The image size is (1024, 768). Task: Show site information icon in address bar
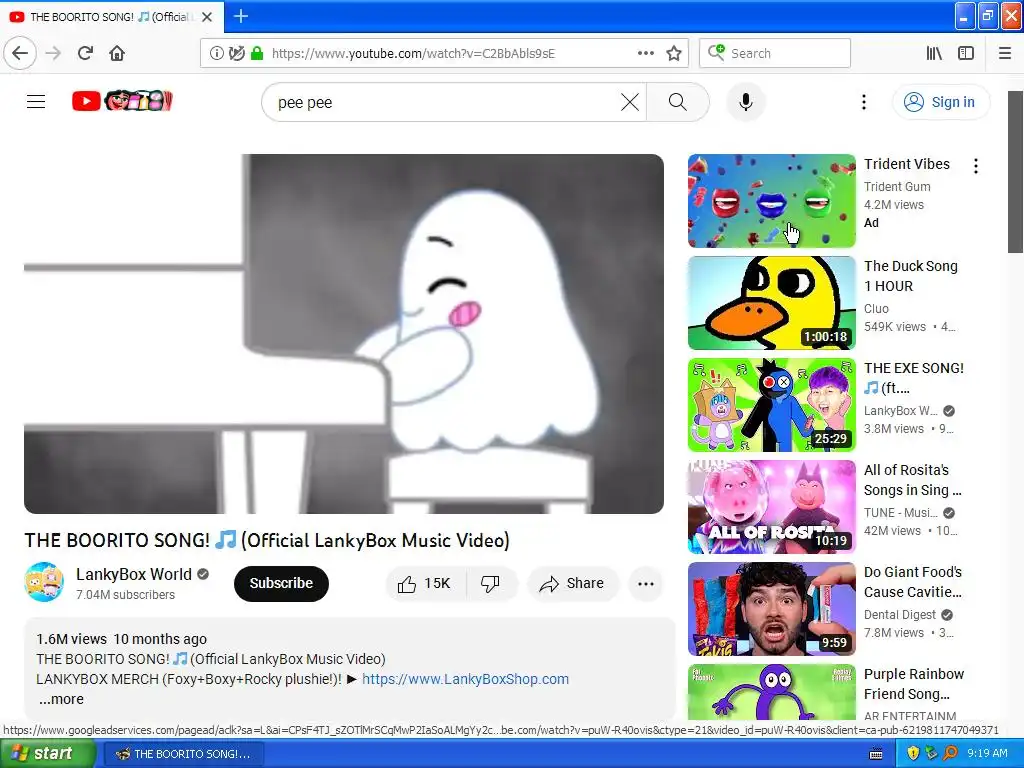[216, 53]
